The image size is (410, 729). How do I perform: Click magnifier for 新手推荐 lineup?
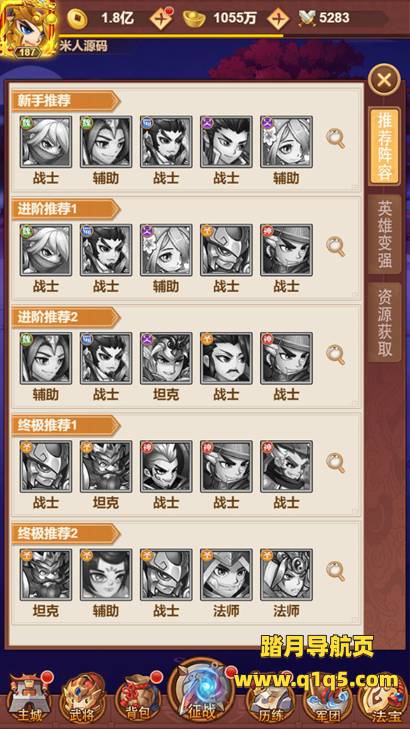[x=335, y=139]
